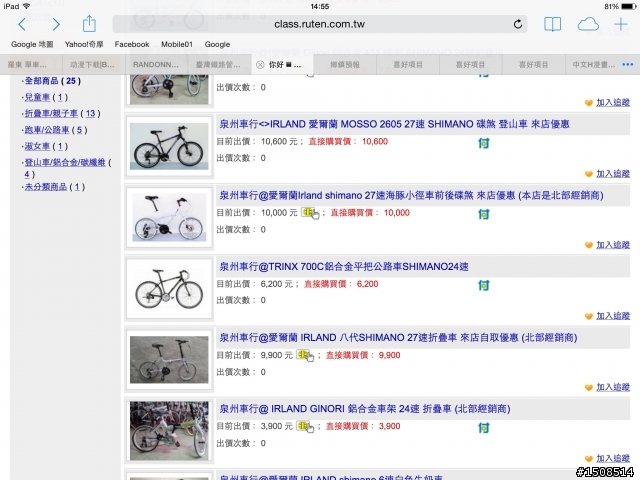Tap Wi-Fi indicator in status bar
Image resolution: width=640 pixels, height=480 pixels.
27,6
